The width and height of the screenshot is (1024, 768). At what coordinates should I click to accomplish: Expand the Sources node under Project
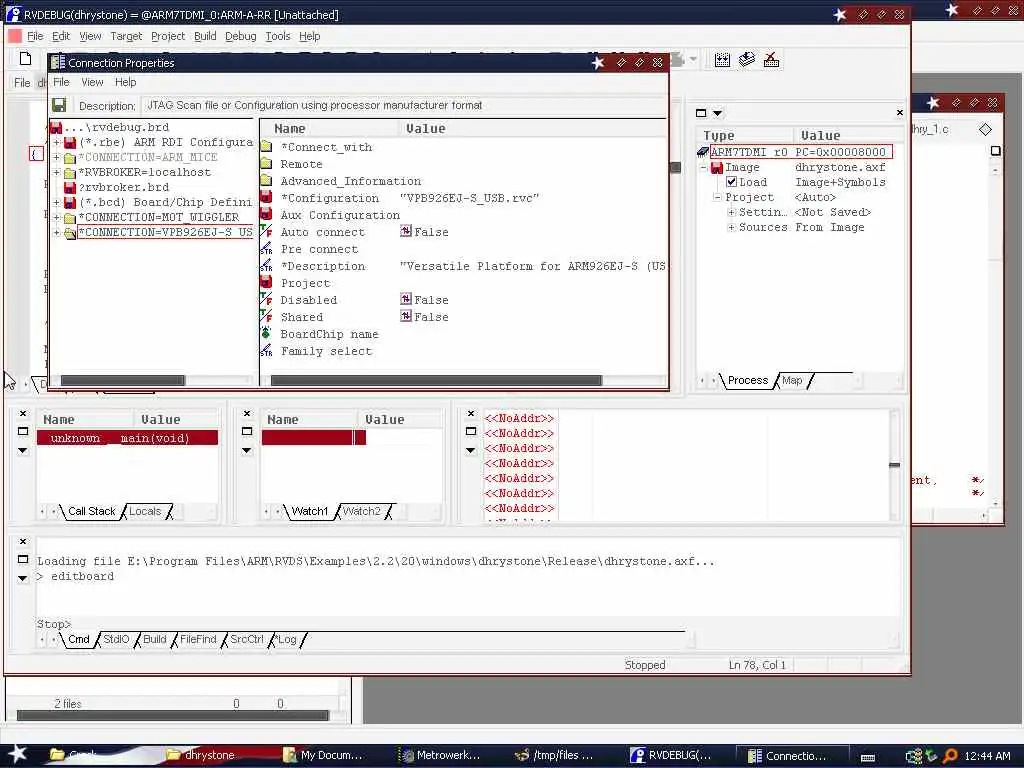pyautogui.click(x=731, y=227)
